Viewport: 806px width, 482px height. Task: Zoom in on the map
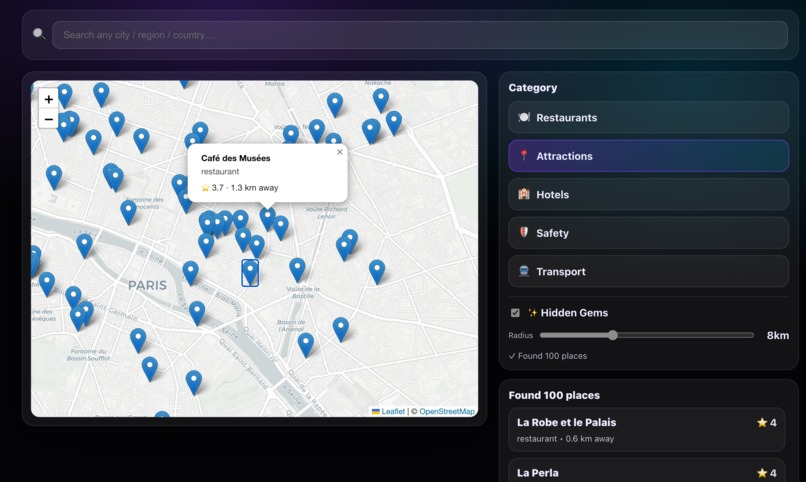pyautogui.click(x=48, y=99)
